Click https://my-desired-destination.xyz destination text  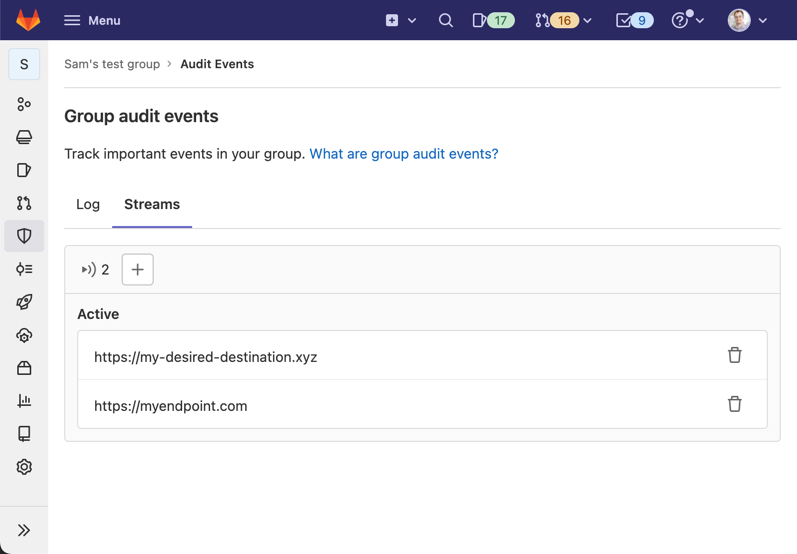(x=205, y=357)
